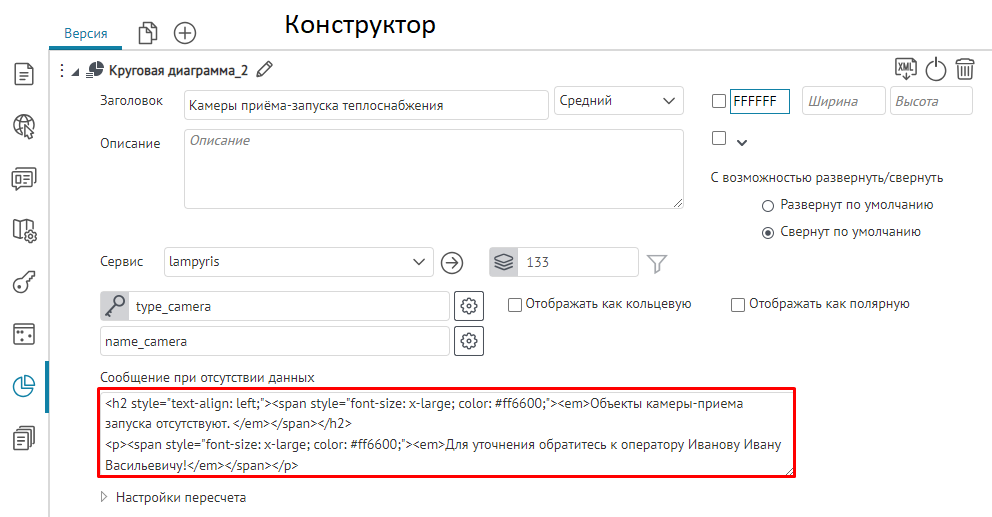Click the power toggle icon
This screenshot has height=517, width=992.
tap(935, 69)
